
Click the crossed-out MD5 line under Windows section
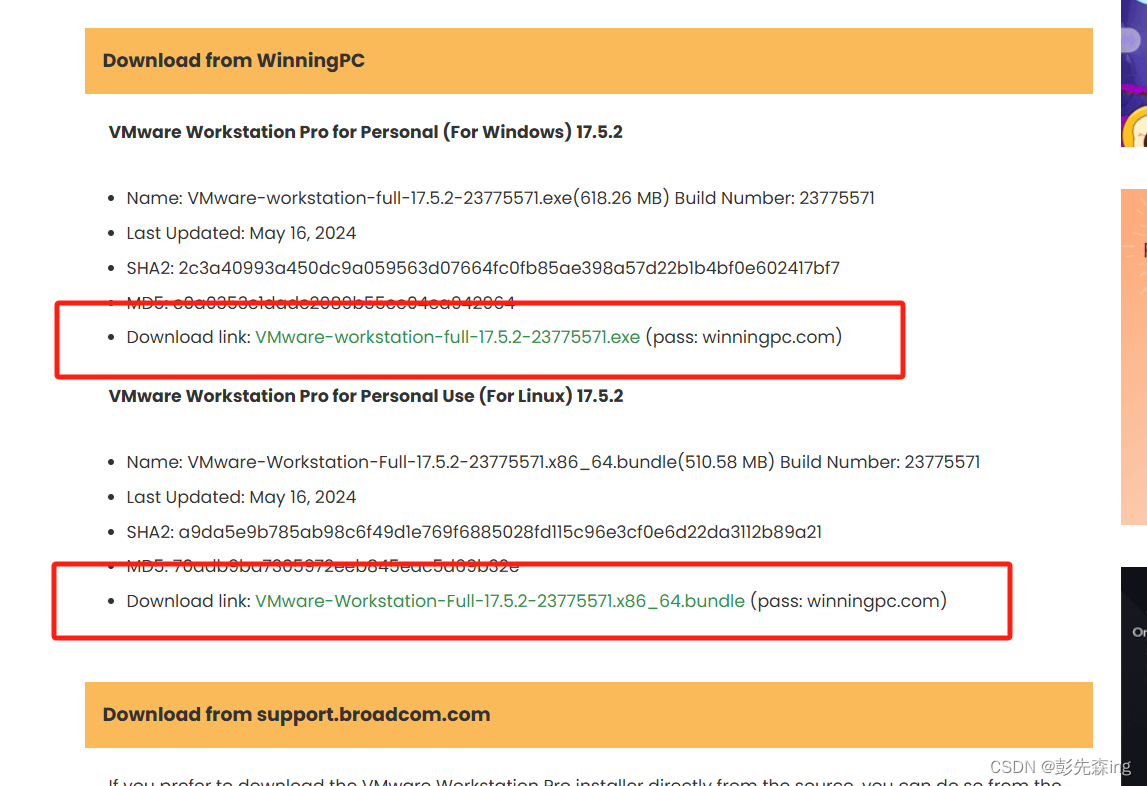320,302
